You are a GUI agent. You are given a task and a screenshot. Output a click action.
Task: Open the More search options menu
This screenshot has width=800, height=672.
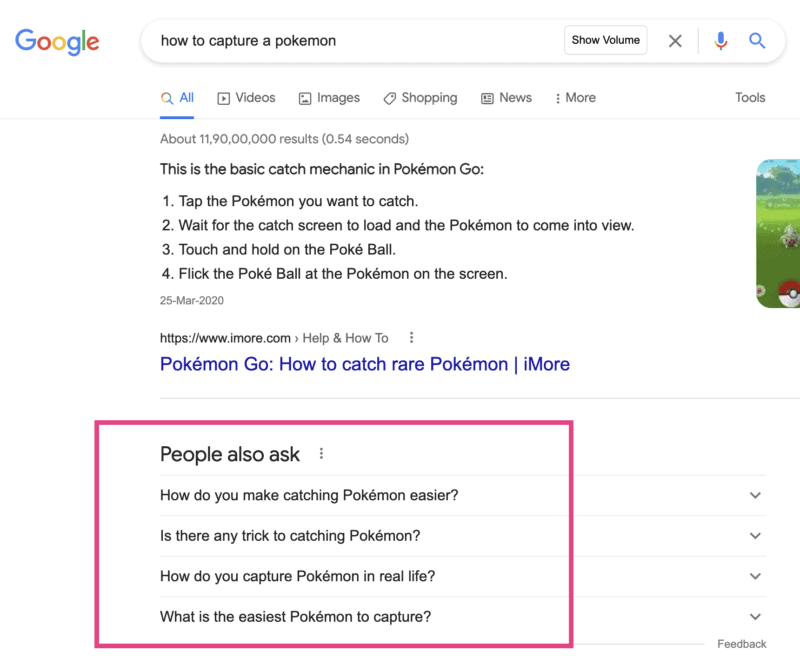(x=575, y=98)
